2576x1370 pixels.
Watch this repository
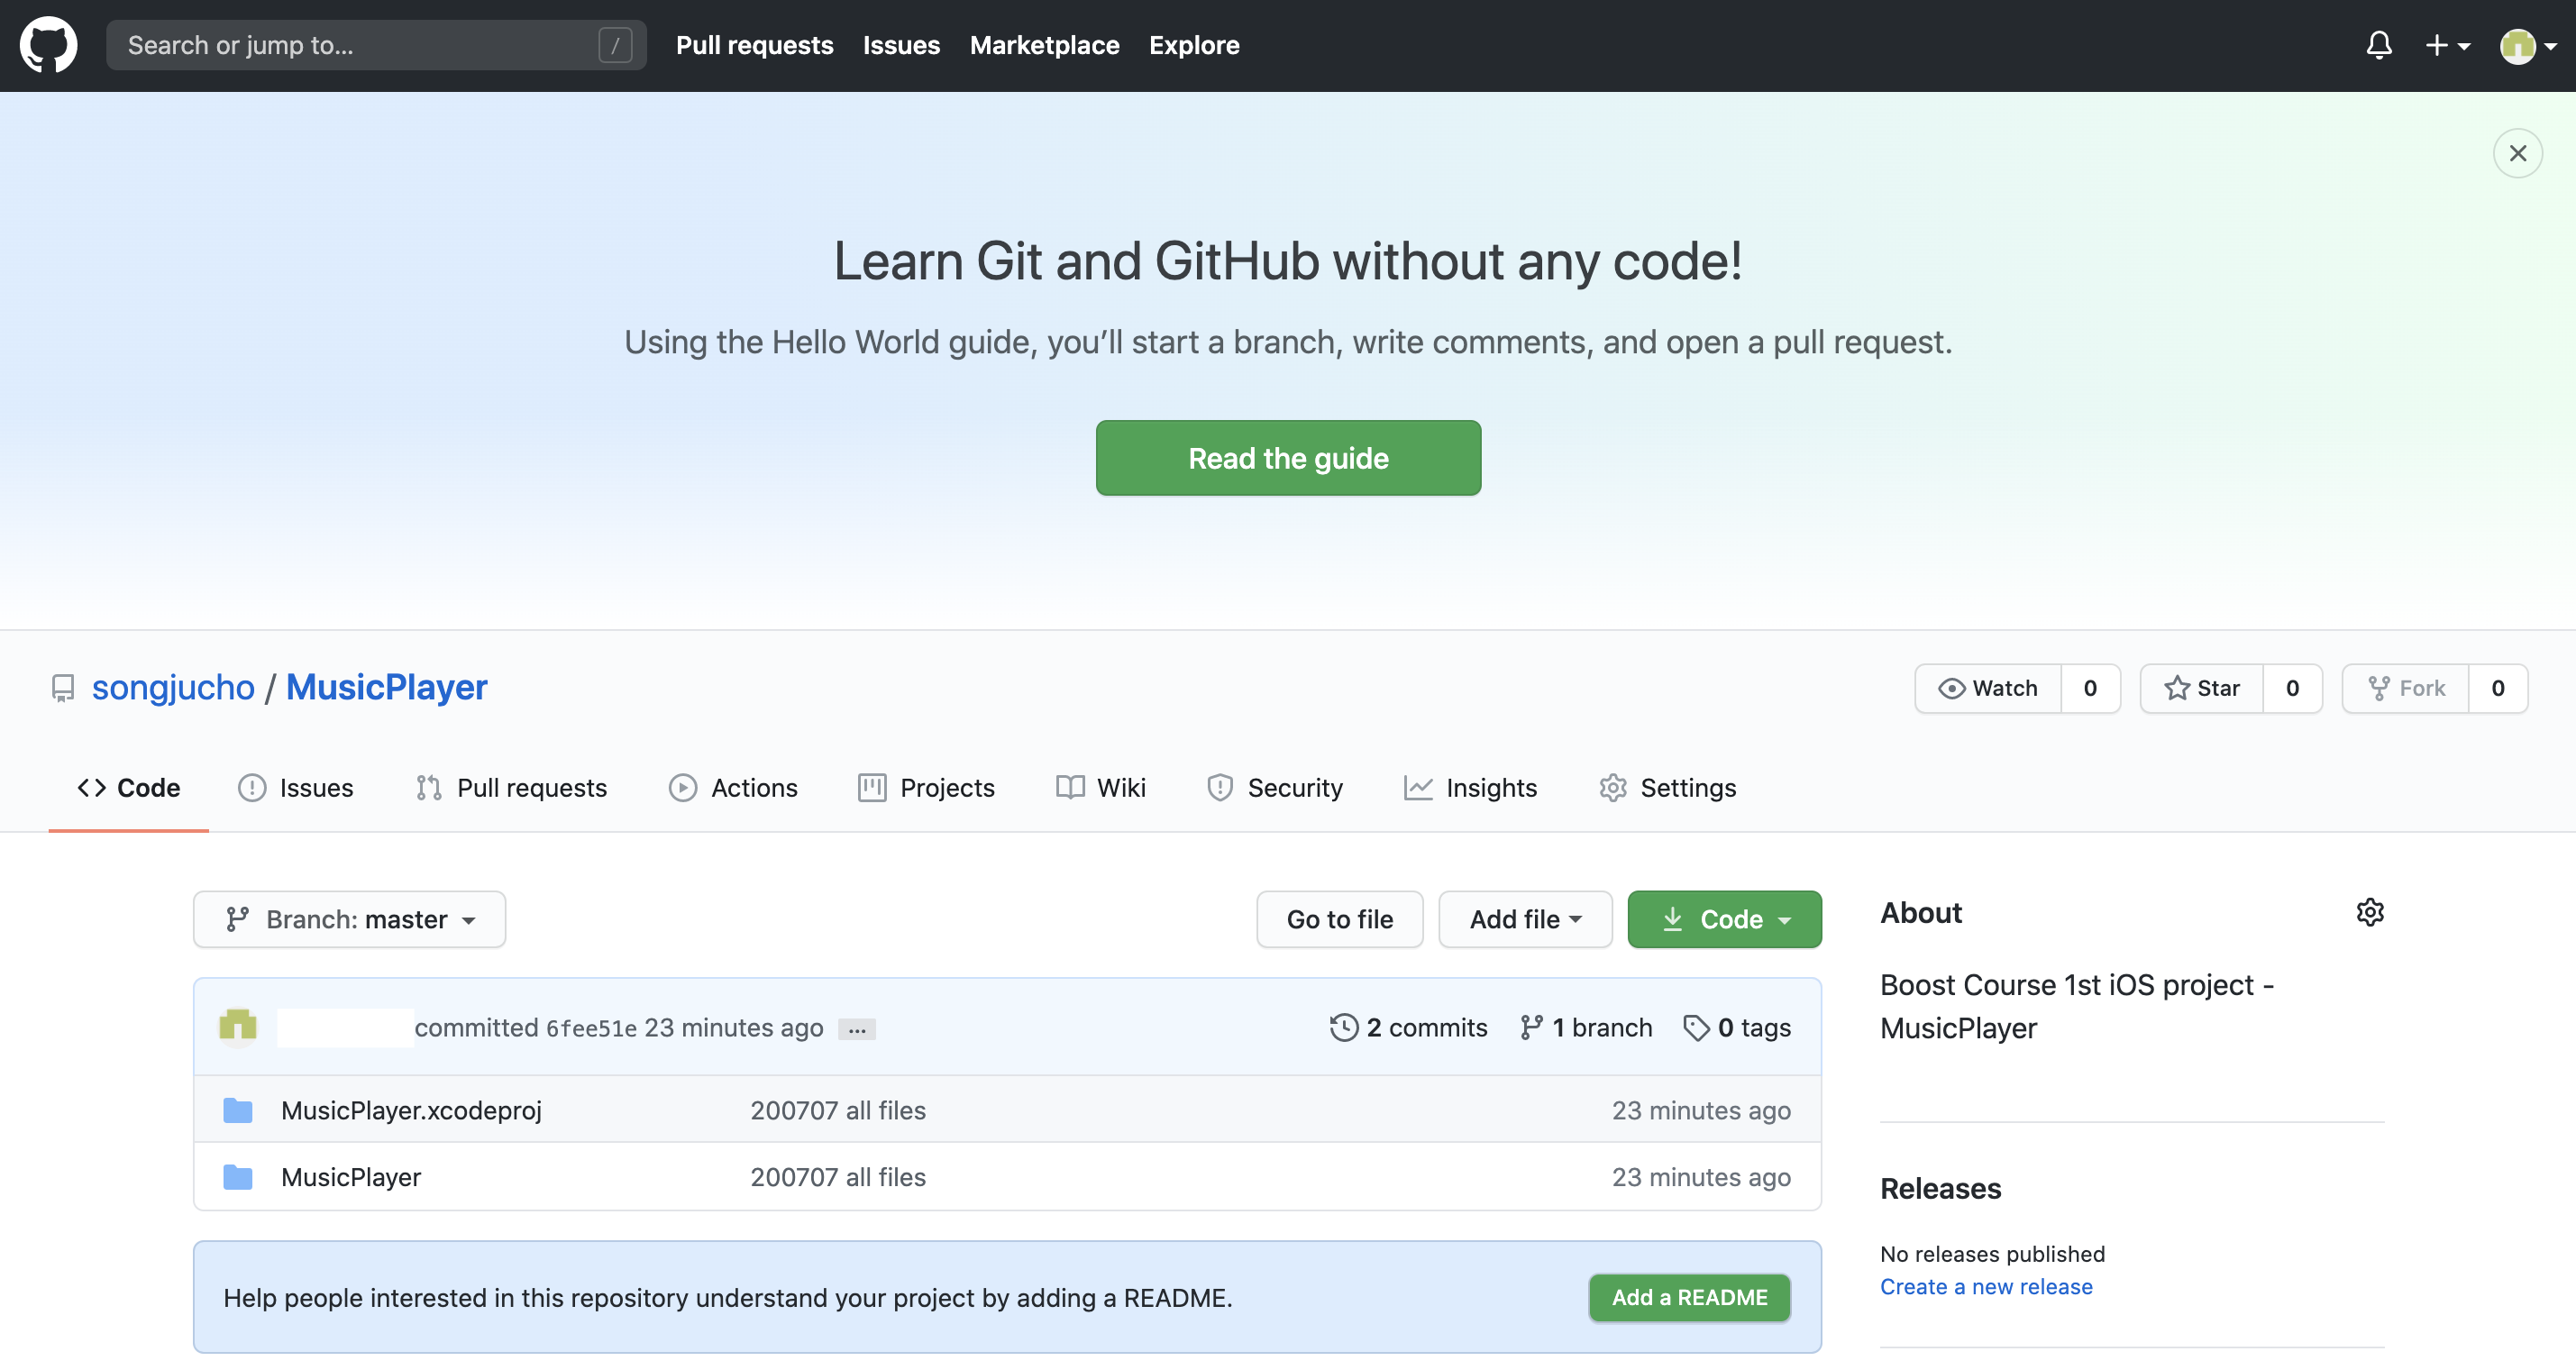point(1988,688)
